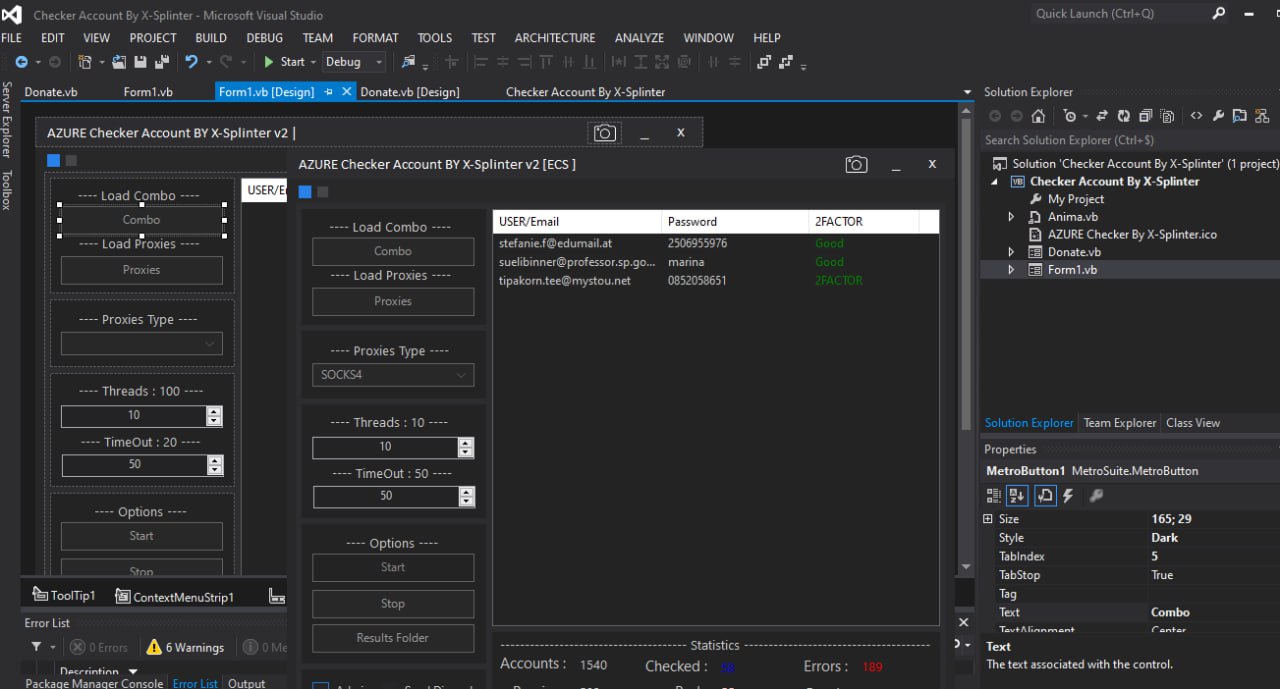
Task: Click the Alphabetical sort icon in Properties
Action: click(x=1018, y=495)
